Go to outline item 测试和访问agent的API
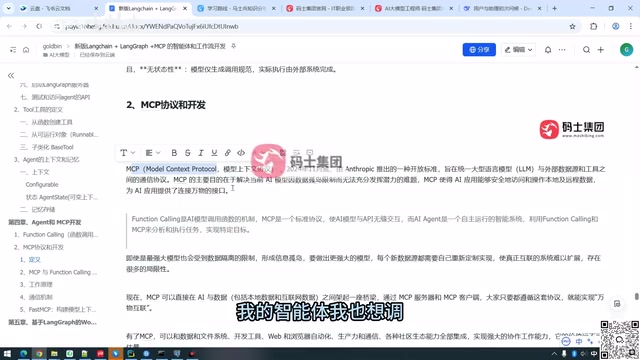This screenshot has width=640, height=360. coord(55,97)
